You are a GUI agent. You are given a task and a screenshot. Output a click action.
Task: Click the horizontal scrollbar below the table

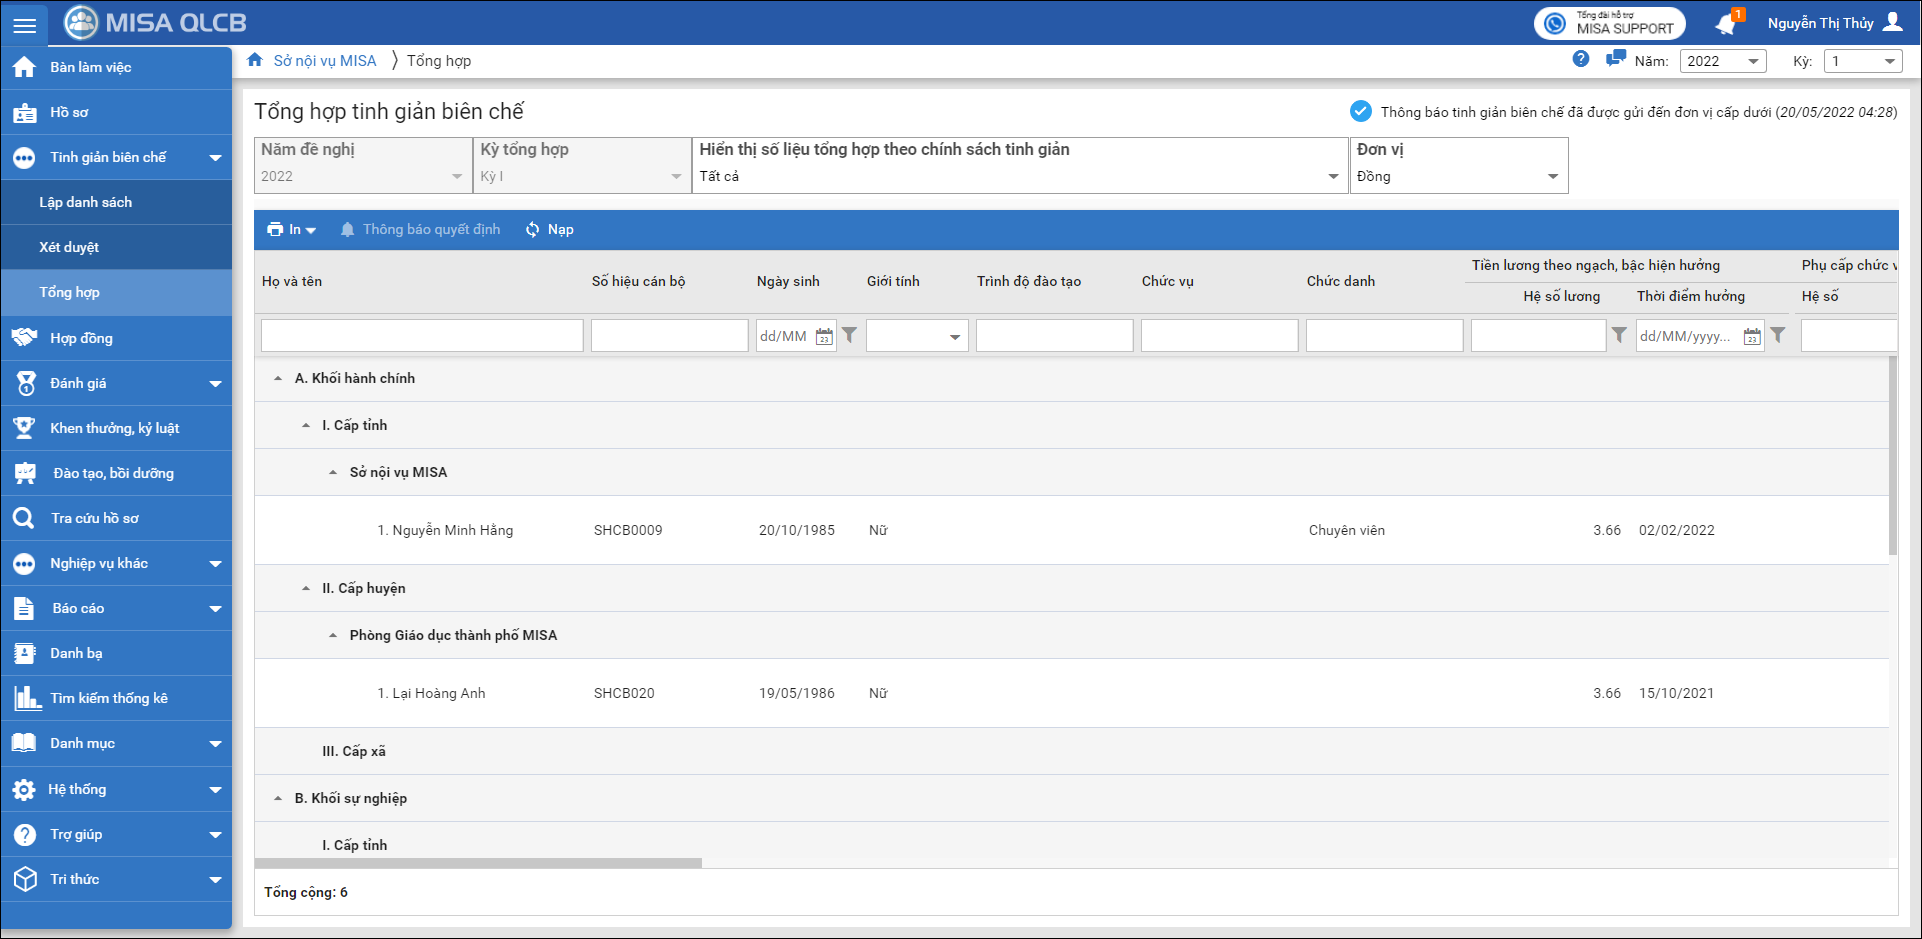pyautogui.click(x=478, y=863)
